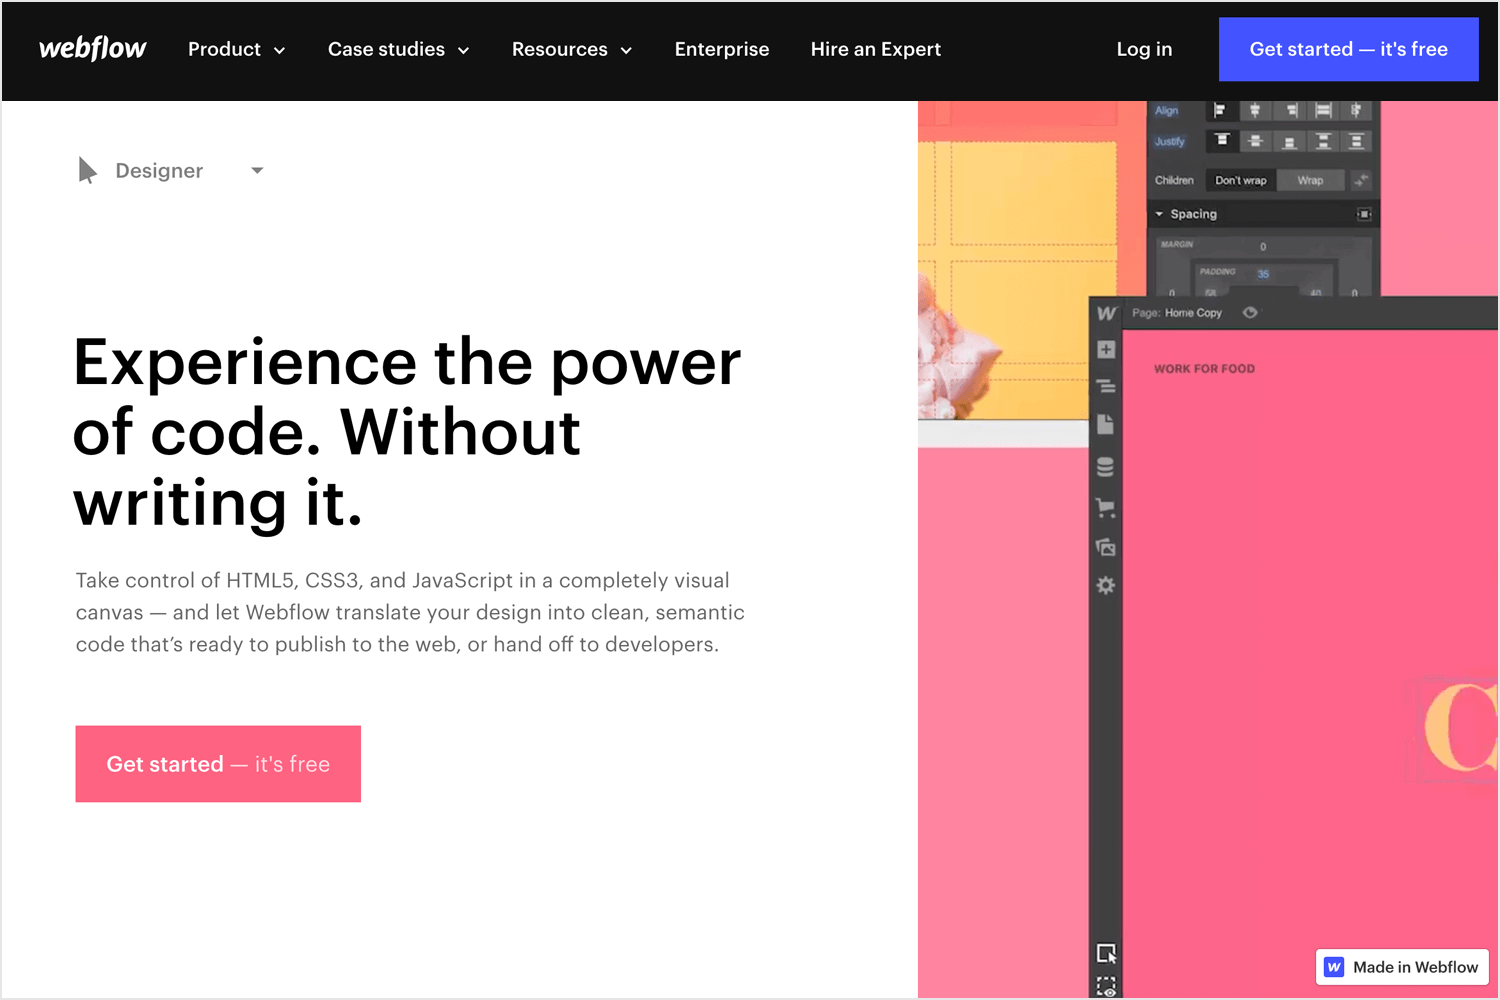Viewport: 1500px width, 1000px height.
Task: Expand the Case studies menu
Action: point(399,49)
